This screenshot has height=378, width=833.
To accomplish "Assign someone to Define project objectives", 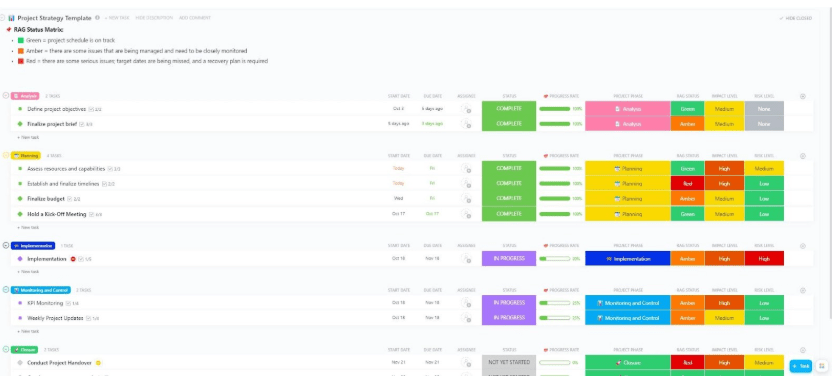I will [x=466, y=109].
